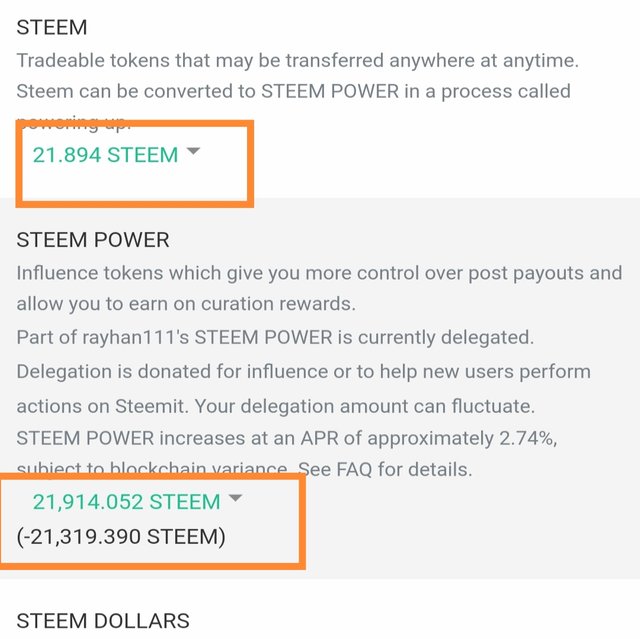Open the 21,914.052 STEEM power dropdown
640x639 pixels.
point(137,501)
